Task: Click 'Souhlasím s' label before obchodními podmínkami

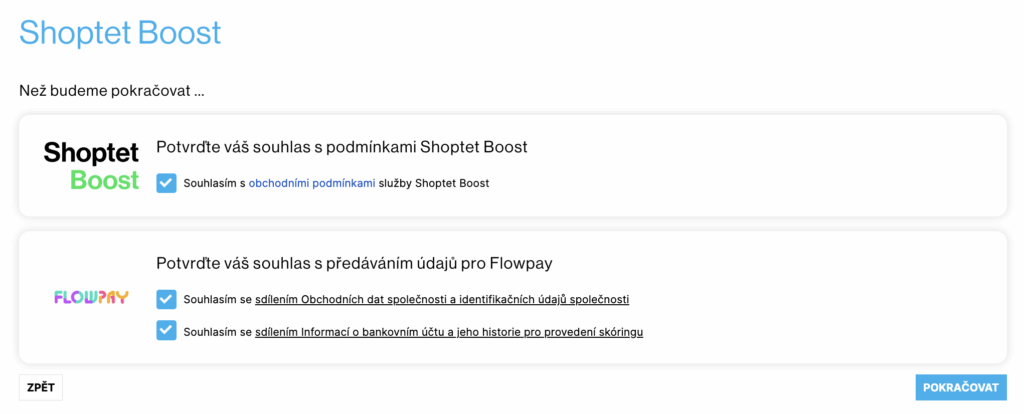Action: pos(214,183)
